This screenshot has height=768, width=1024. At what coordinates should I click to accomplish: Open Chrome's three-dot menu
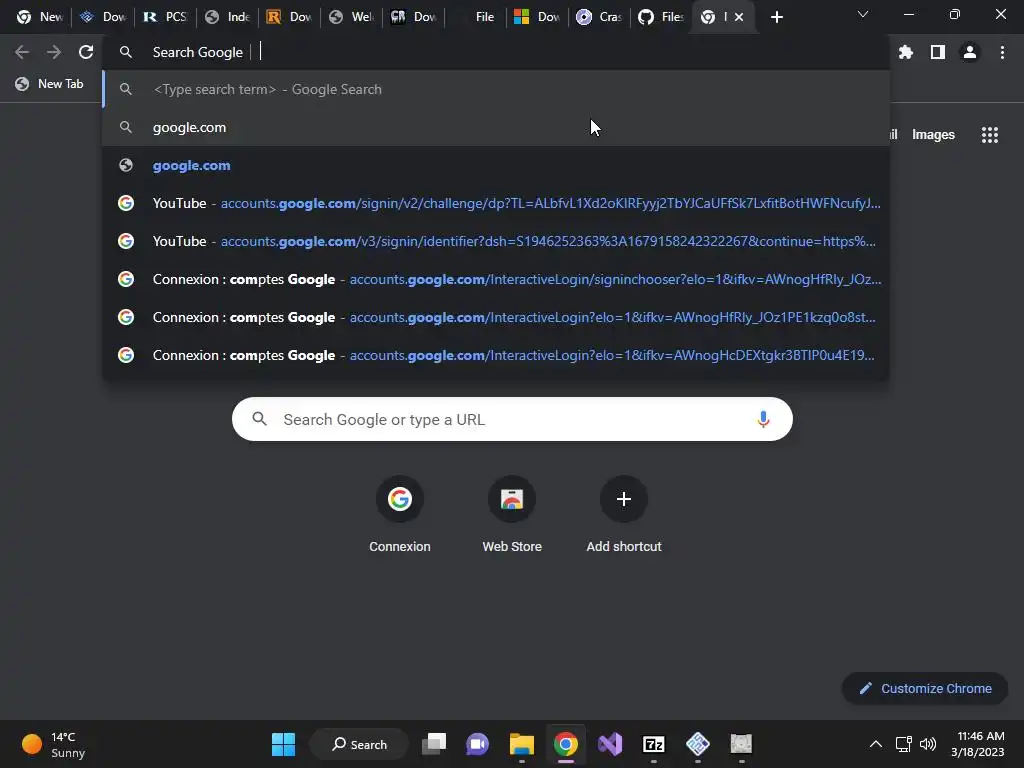tap(1002, 52)
